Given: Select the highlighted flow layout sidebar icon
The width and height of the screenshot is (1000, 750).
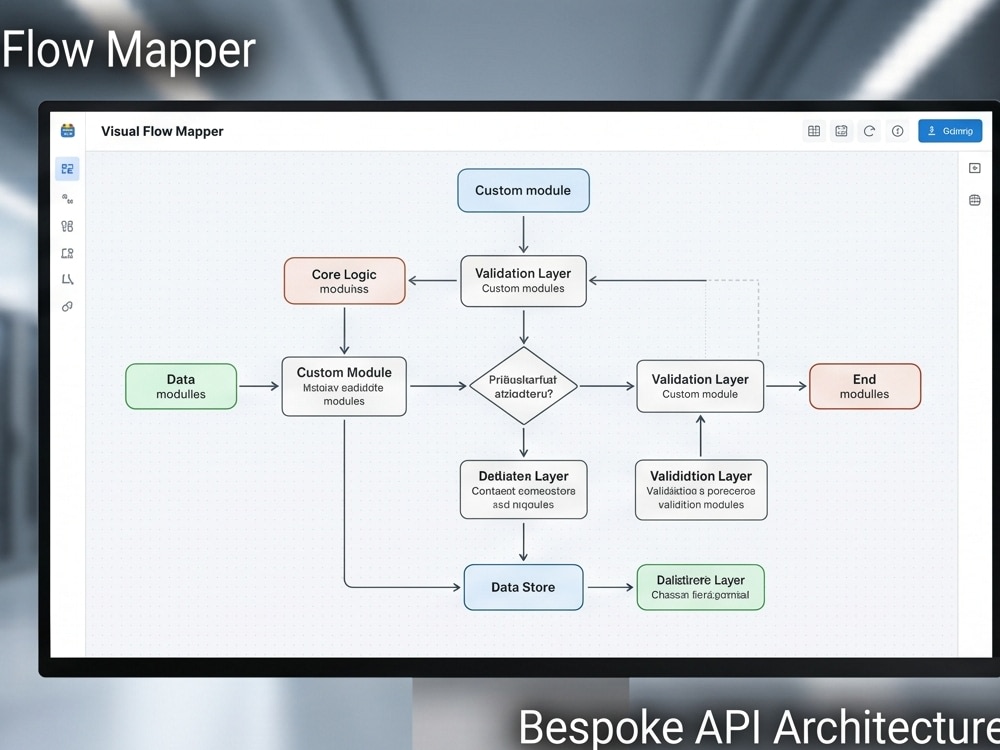Looking at the screenshot, I should [67, 169].
